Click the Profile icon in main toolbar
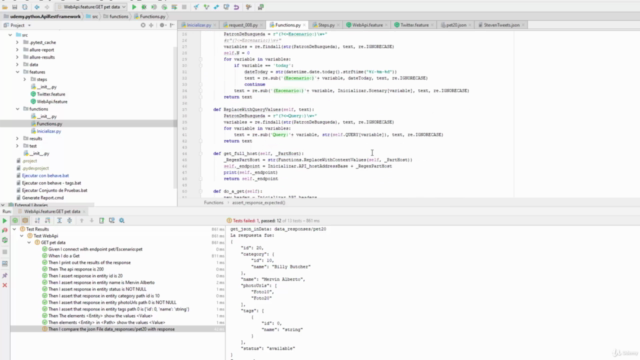Screen dimensions: 640x360 click(x=164, y=7)
